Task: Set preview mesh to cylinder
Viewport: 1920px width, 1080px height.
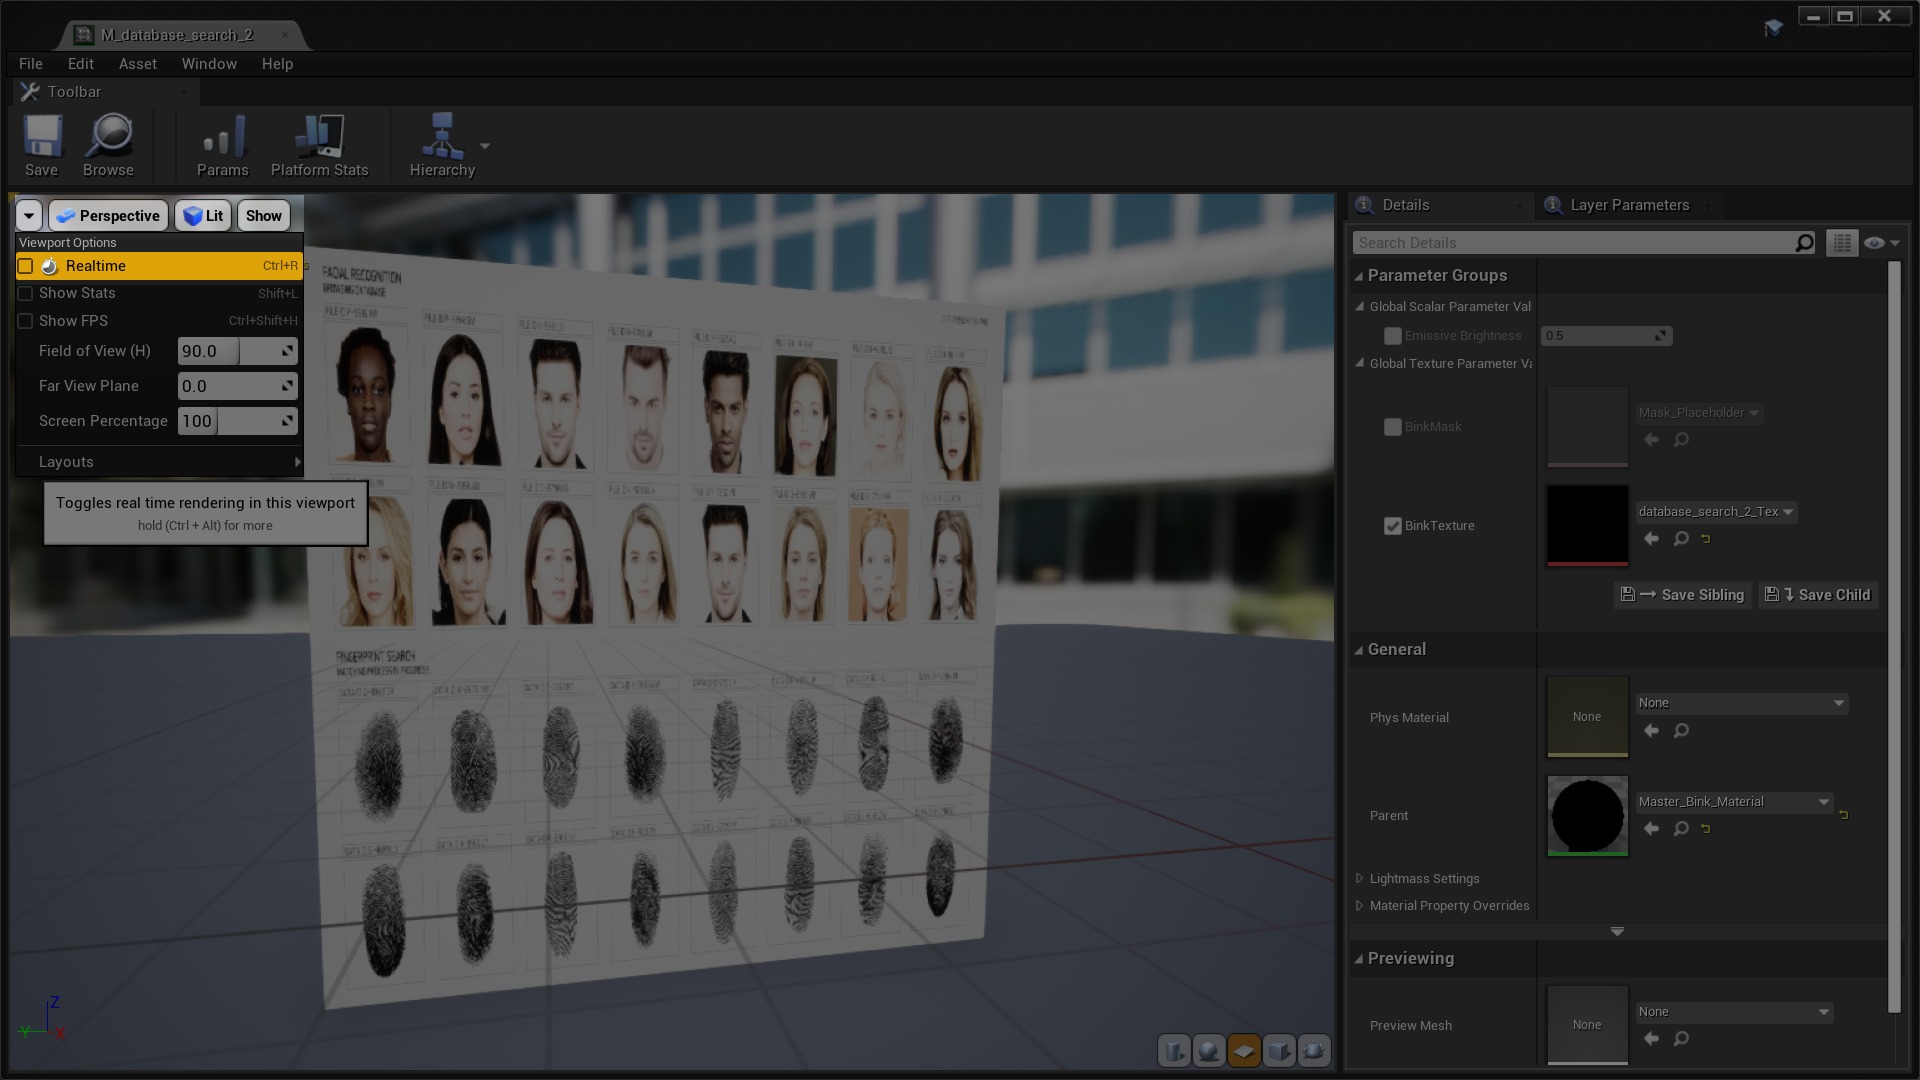Action: tap(1174, 1051)
